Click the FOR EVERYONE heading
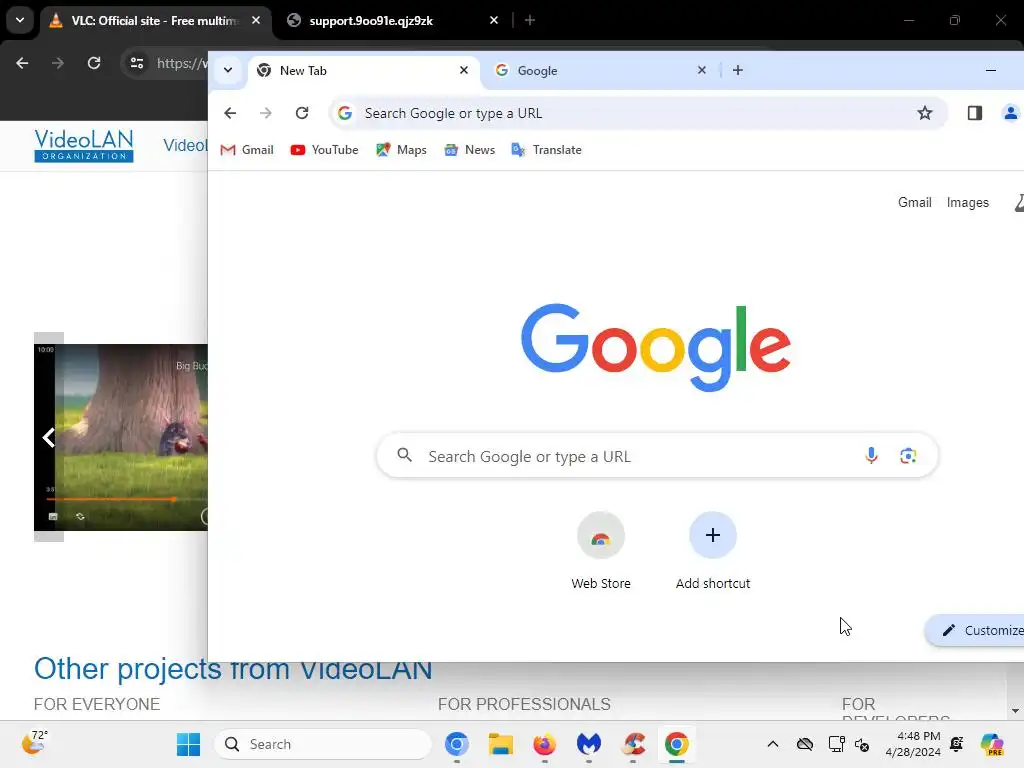The height and width of the screenshot is (768, 1024). [x=97, y=704]
